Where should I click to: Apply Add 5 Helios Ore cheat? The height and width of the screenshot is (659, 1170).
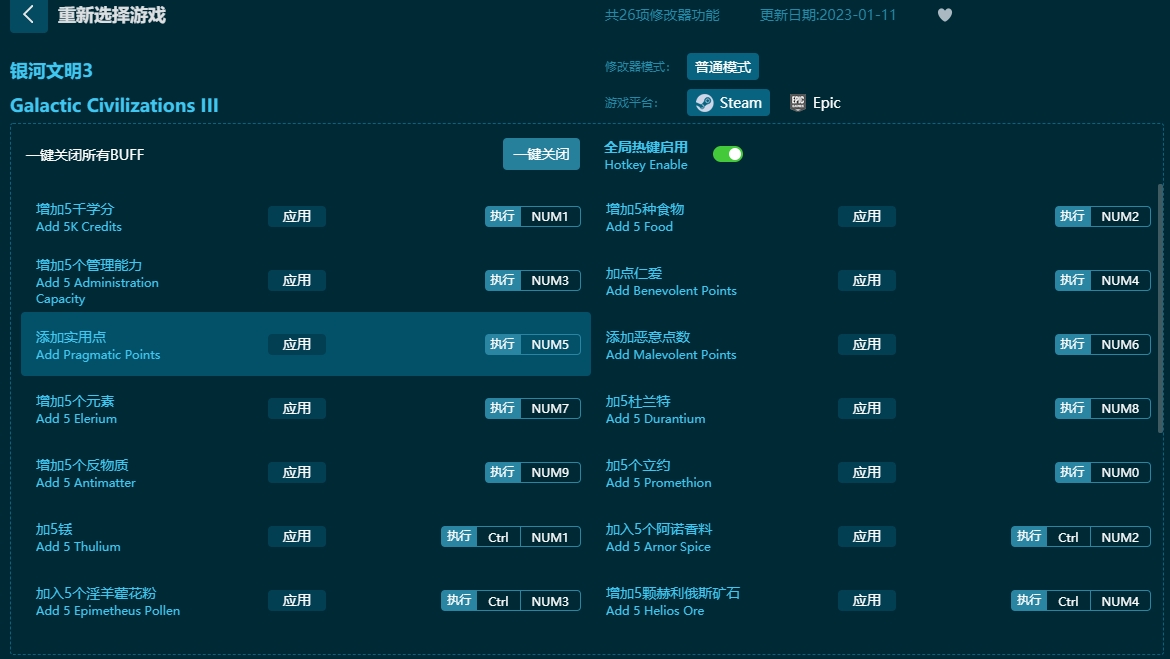[867, 600]
